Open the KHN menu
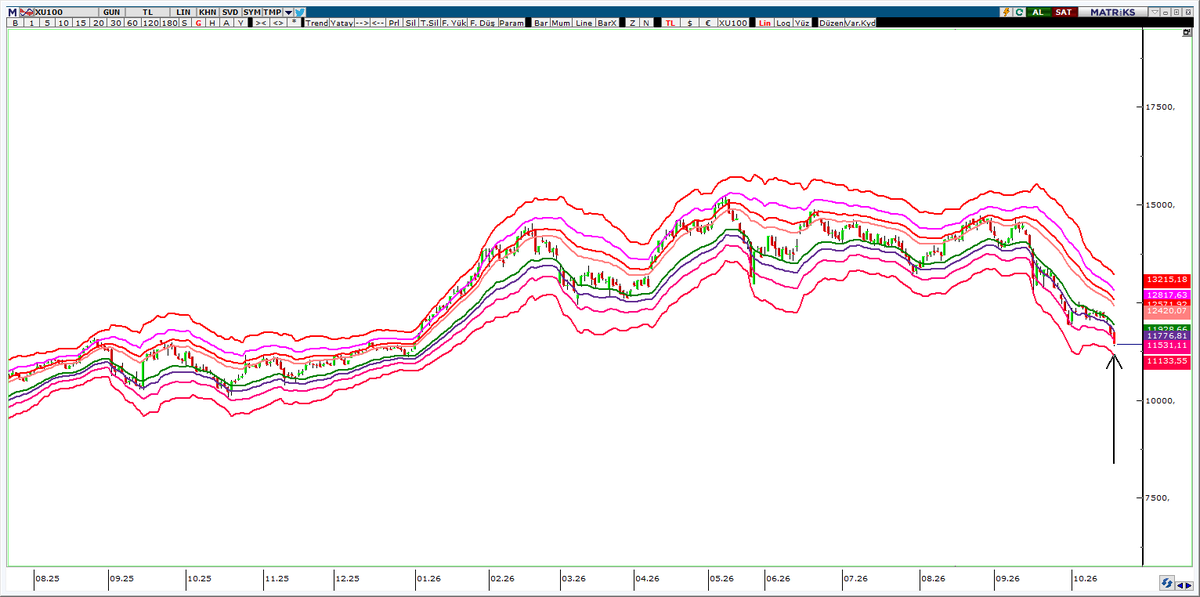1200x597 pixels. pyautogui.click(x=207, y=11)
